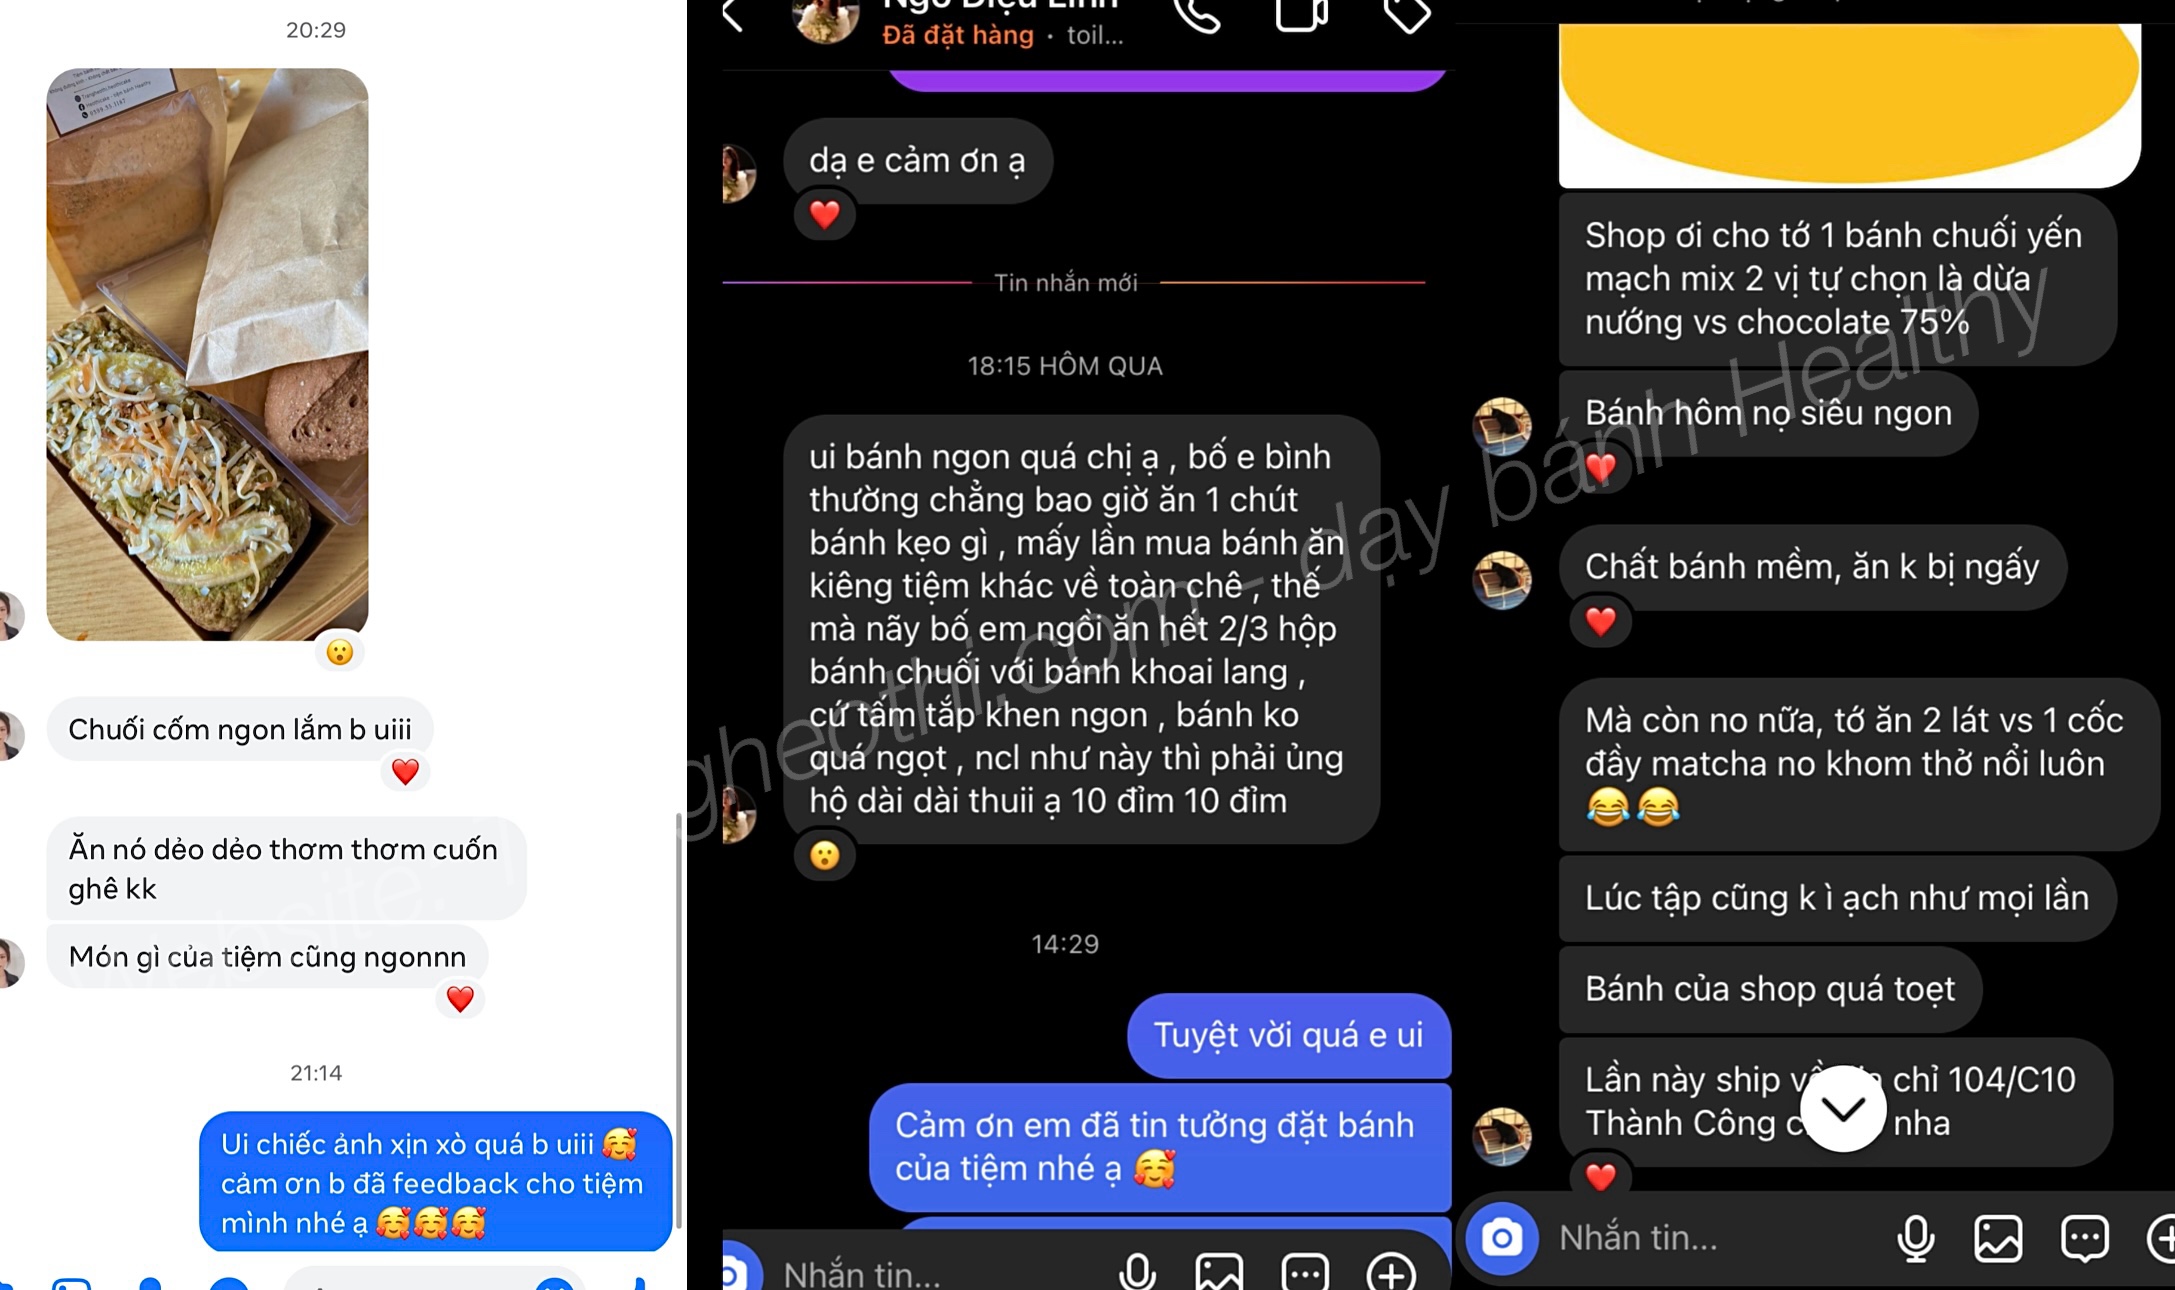The height and width of the screenshot is (1290, 2175).
Task: Tap the voice call phone icon
Action: pos(1198,15)
